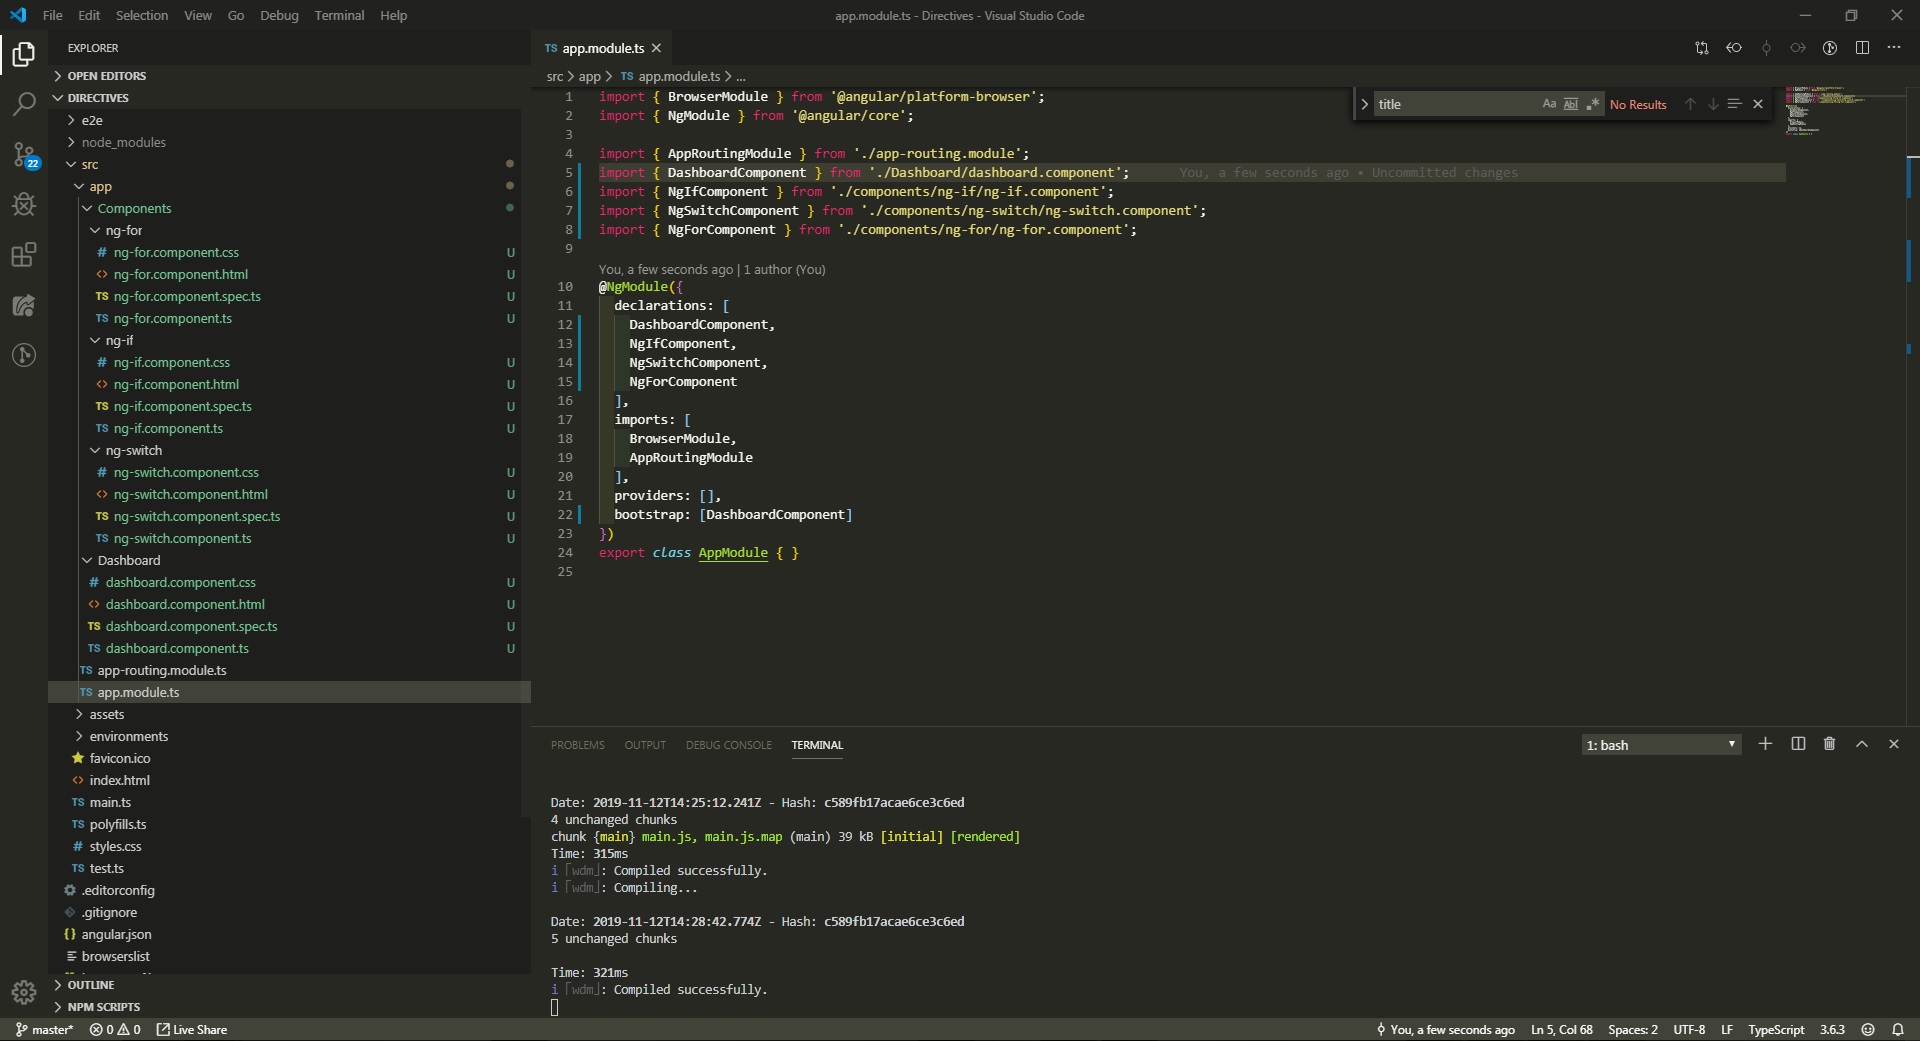This screenshot has width=1920, height=1041.
Task: Toggle file blame annotations icon
Action: [x=1830, y=48]
